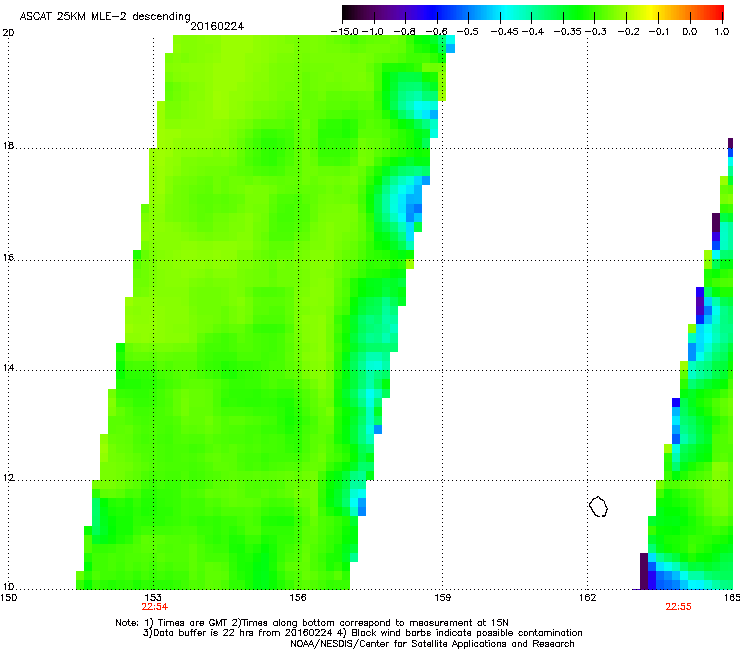The height and width of the screenshot is (650, 740).
Task: Click the red time stamp 22:55
Action: [x=679, y=607]
